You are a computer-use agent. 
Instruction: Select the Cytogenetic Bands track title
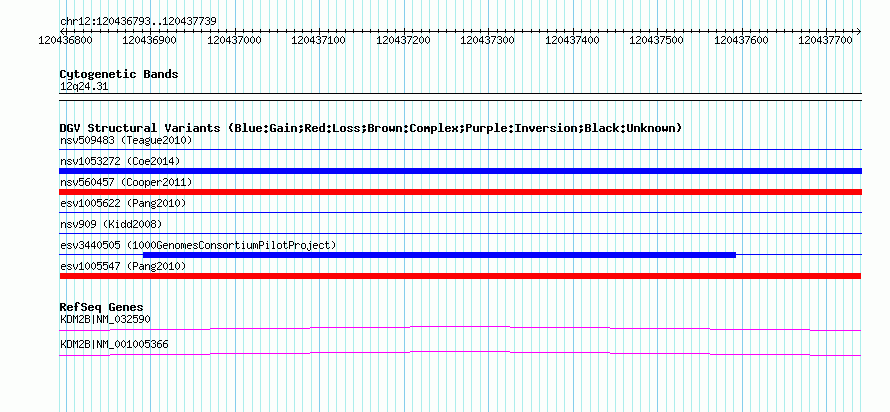[119, 74]
